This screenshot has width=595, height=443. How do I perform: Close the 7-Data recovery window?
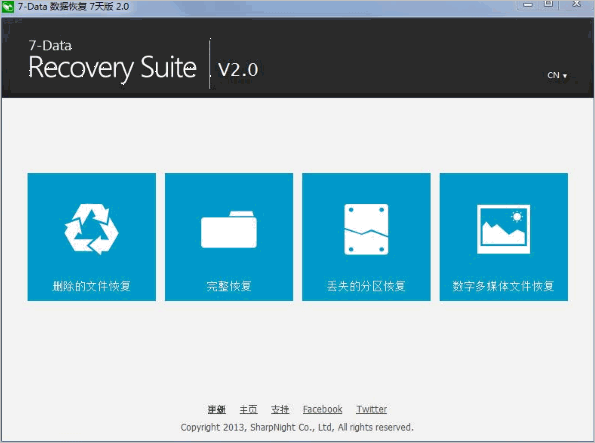576,4
